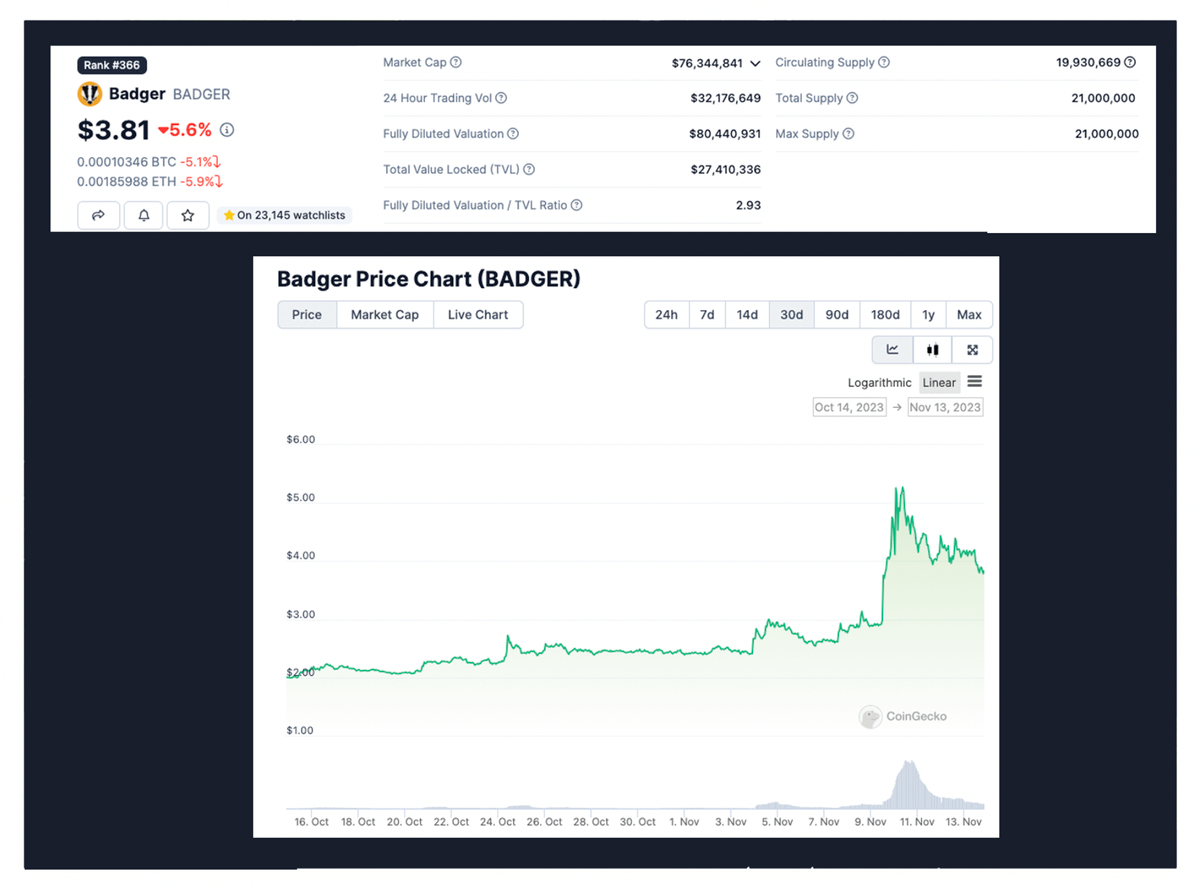Click the 11. Nov x-axis label
The width and height of the screenshot is (1200, 888).
[x=917, y=822]
